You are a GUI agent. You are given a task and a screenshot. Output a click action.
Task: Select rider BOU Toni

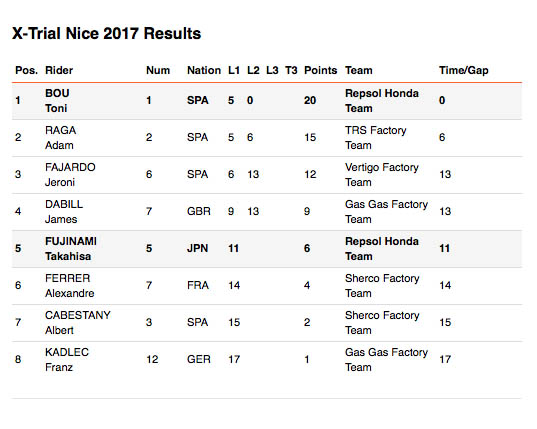pyautogui.click(x=57, y=101)
